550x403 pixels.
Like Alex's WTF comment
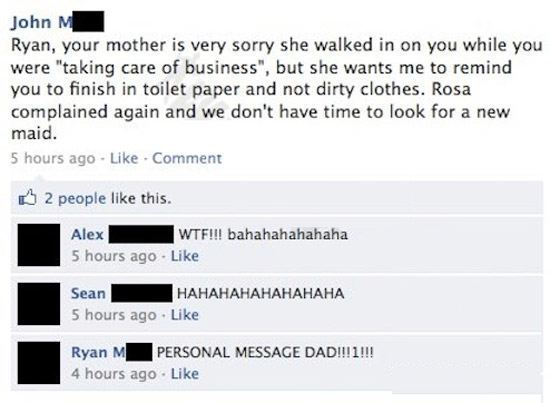[185, 256]
